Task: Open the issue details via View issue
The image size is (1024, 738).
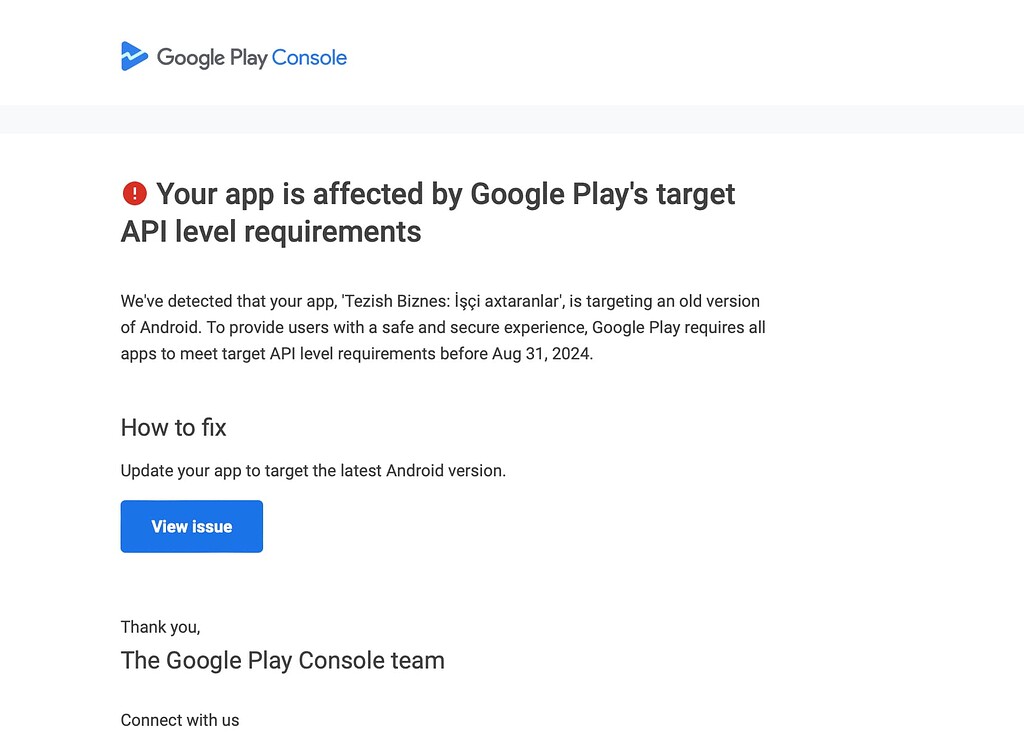Action: (x=191, y=526)
